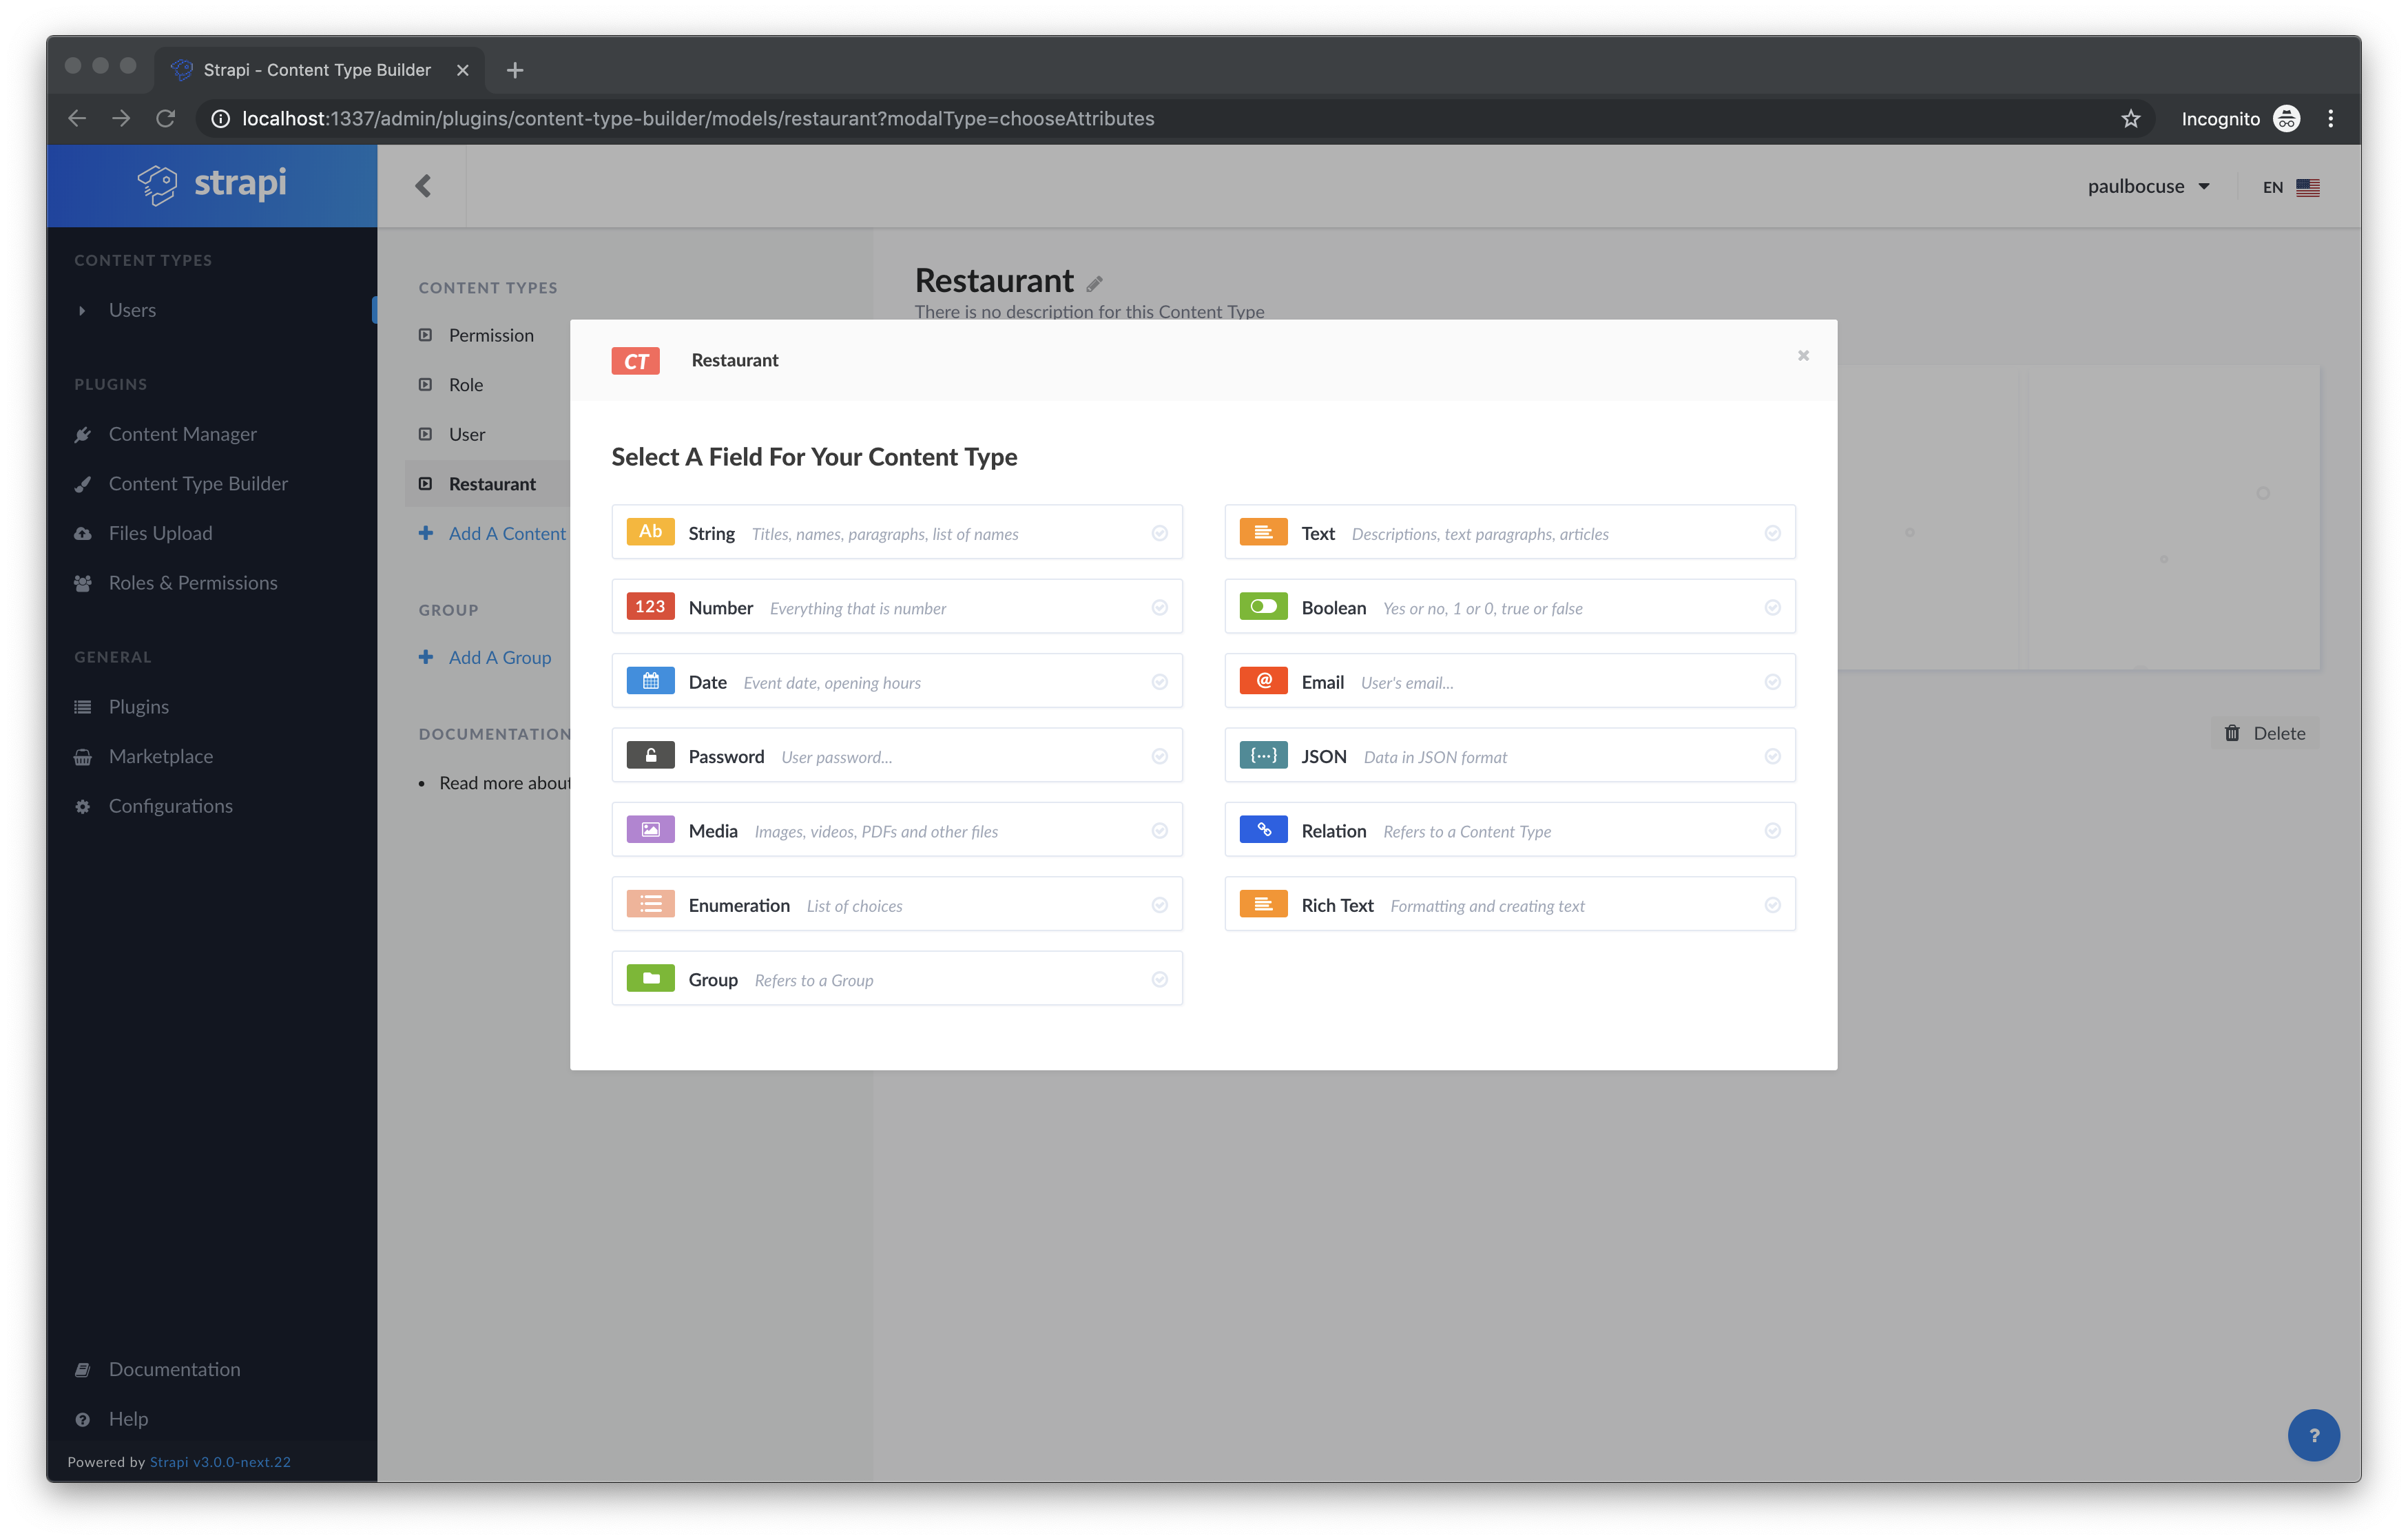
Task: Choose the purple Media image icon
Action: click(650, 830)
